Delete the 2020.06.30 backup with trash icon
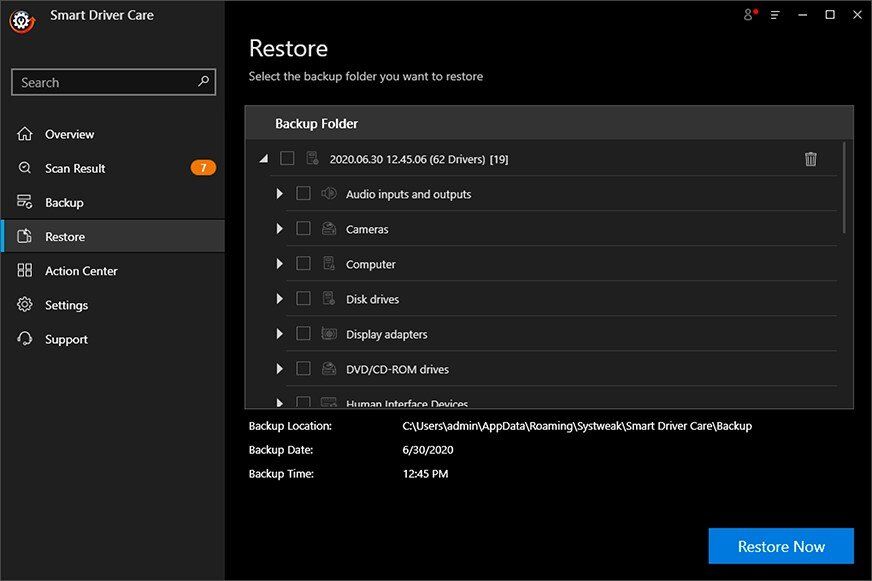This screenshot has width=872, height=581. [x=810, y=159]
